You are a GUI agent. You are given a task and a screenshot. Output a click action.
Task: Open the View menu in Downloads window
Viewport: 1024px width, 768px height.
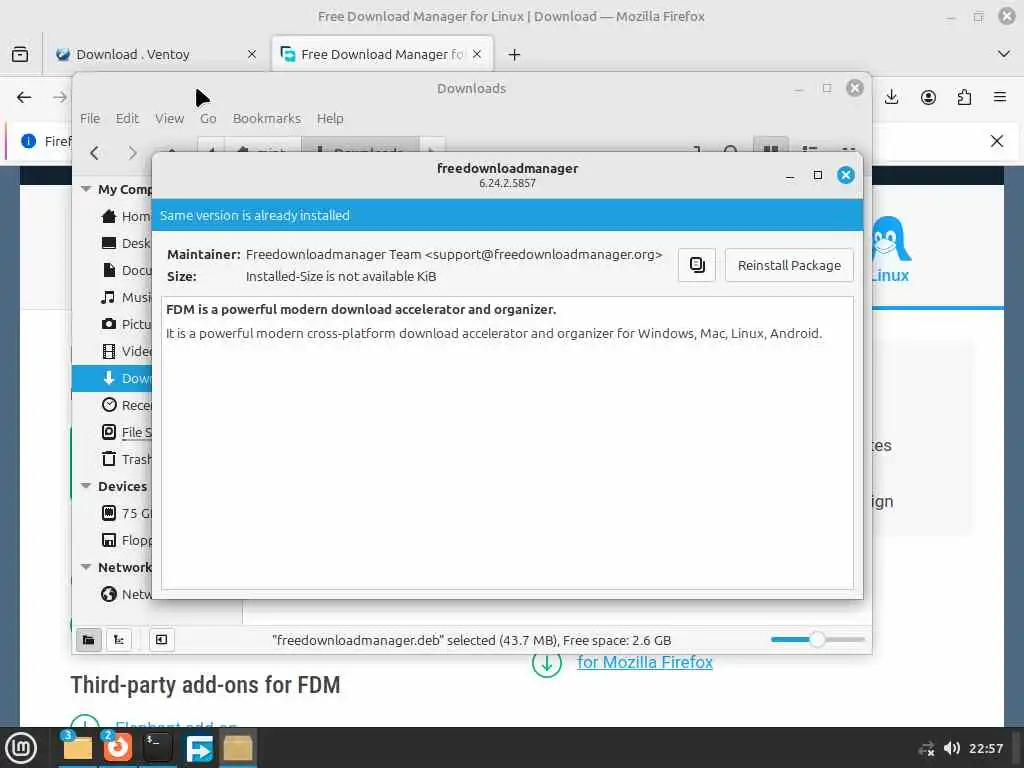pos(169,118)
